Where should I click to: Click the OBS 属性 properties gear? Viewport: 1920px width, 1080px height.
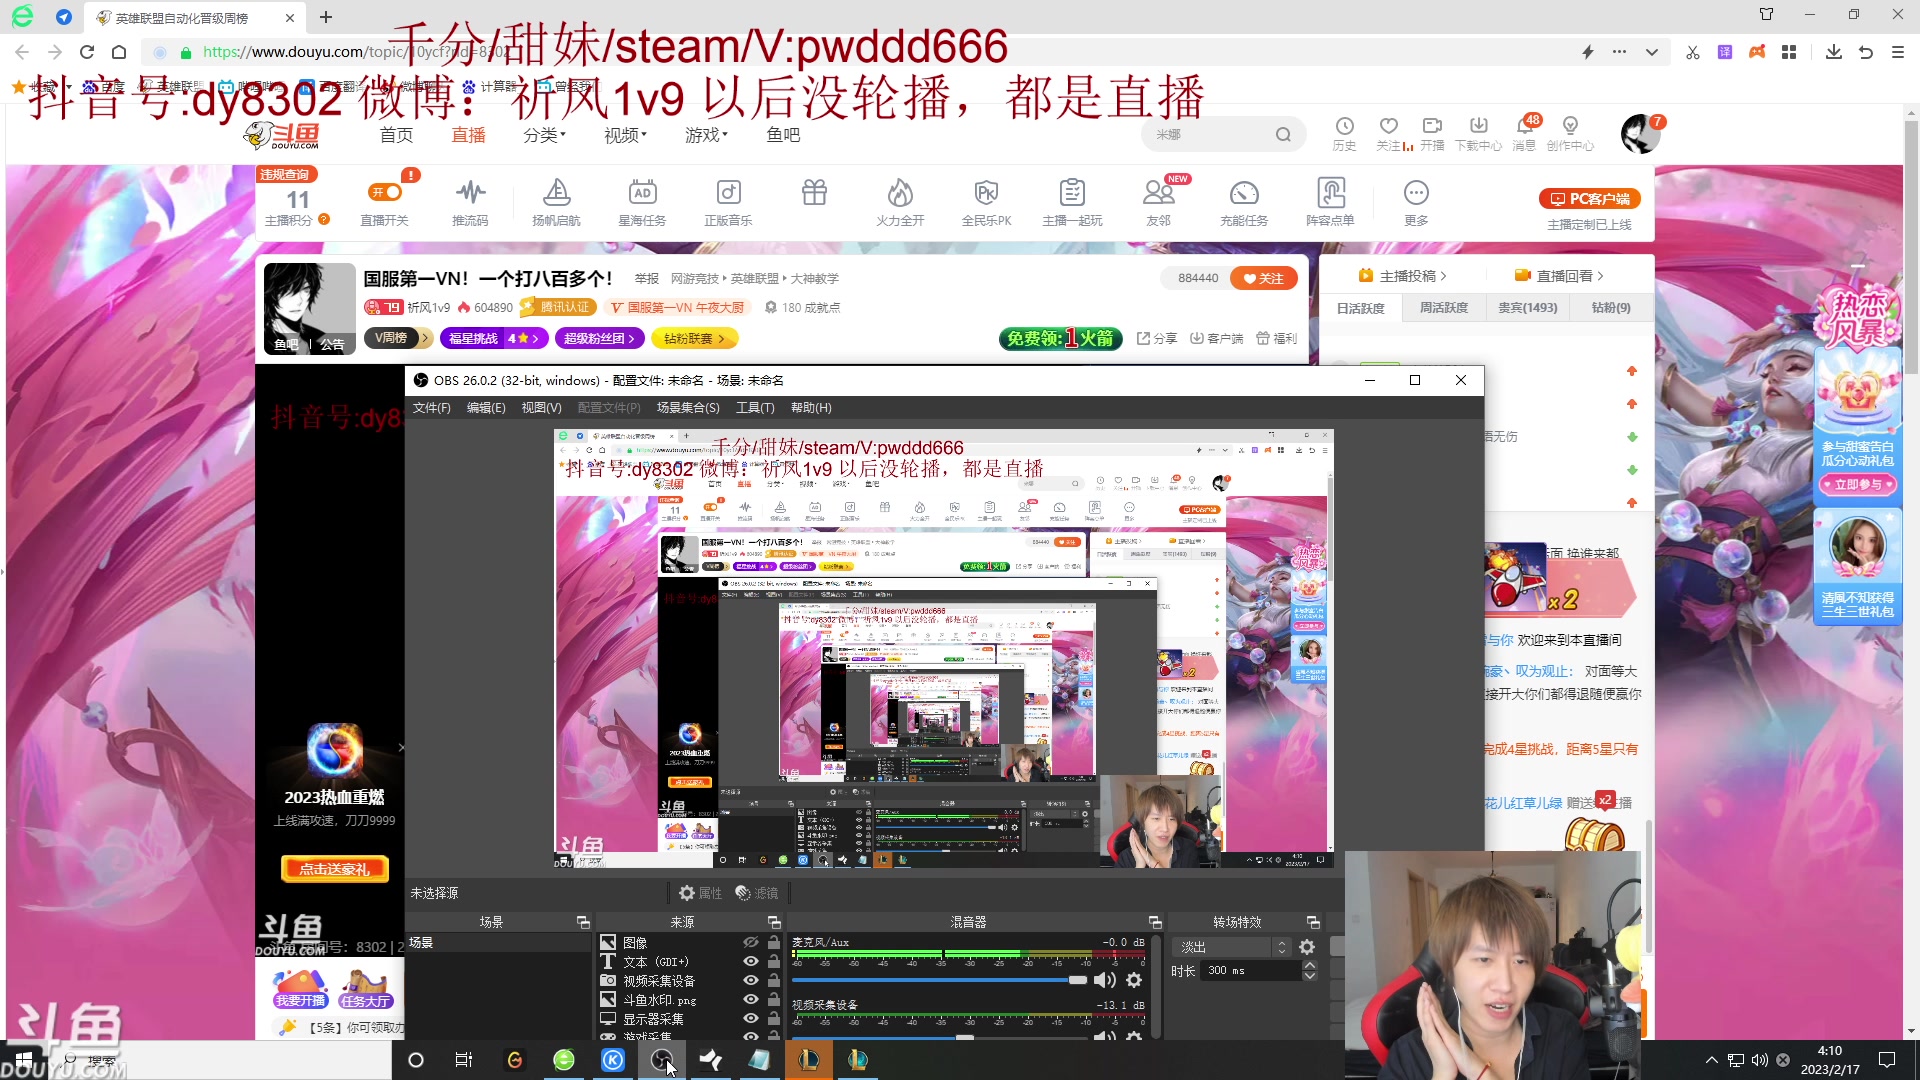click(700, 893)
